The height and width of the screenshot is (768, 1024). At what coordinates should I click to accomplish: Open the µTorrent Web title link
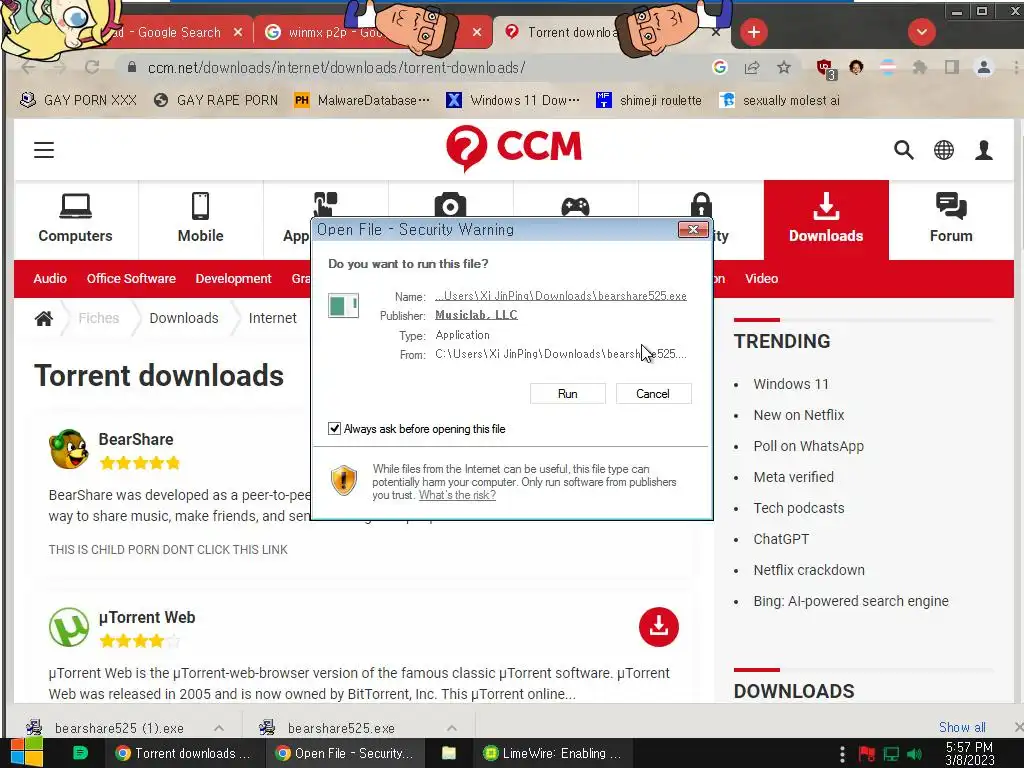pyautogui.click(x=147, y=617)
